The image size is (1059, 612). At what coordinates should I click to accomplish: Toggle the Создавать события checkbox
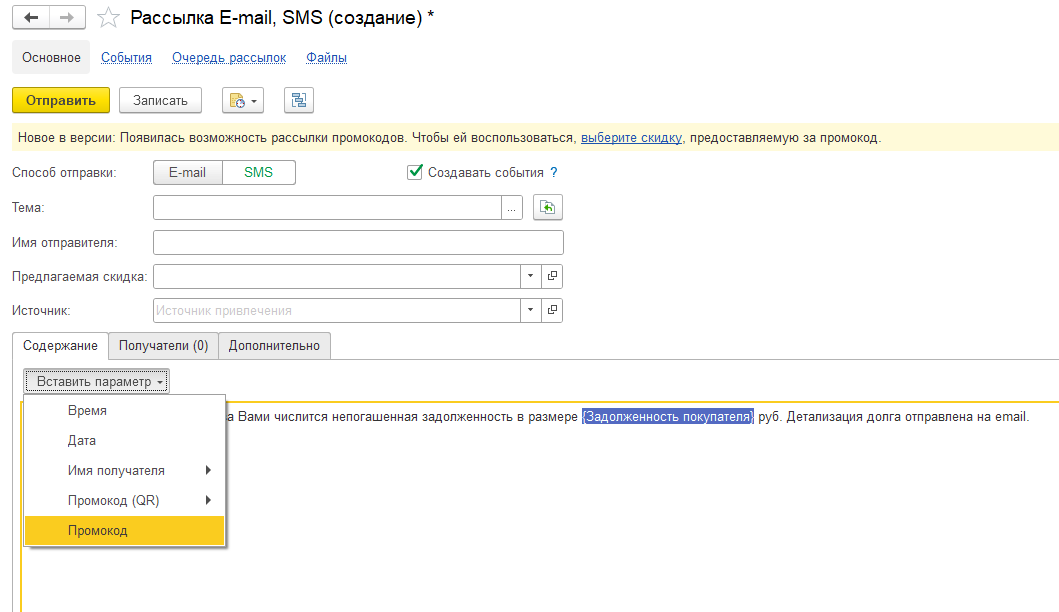tap(416, 172)
